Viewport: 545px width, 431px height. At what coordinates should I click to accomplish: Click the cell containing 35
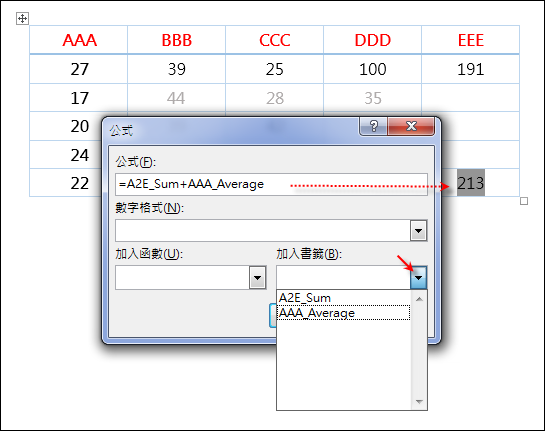point(373,98)
